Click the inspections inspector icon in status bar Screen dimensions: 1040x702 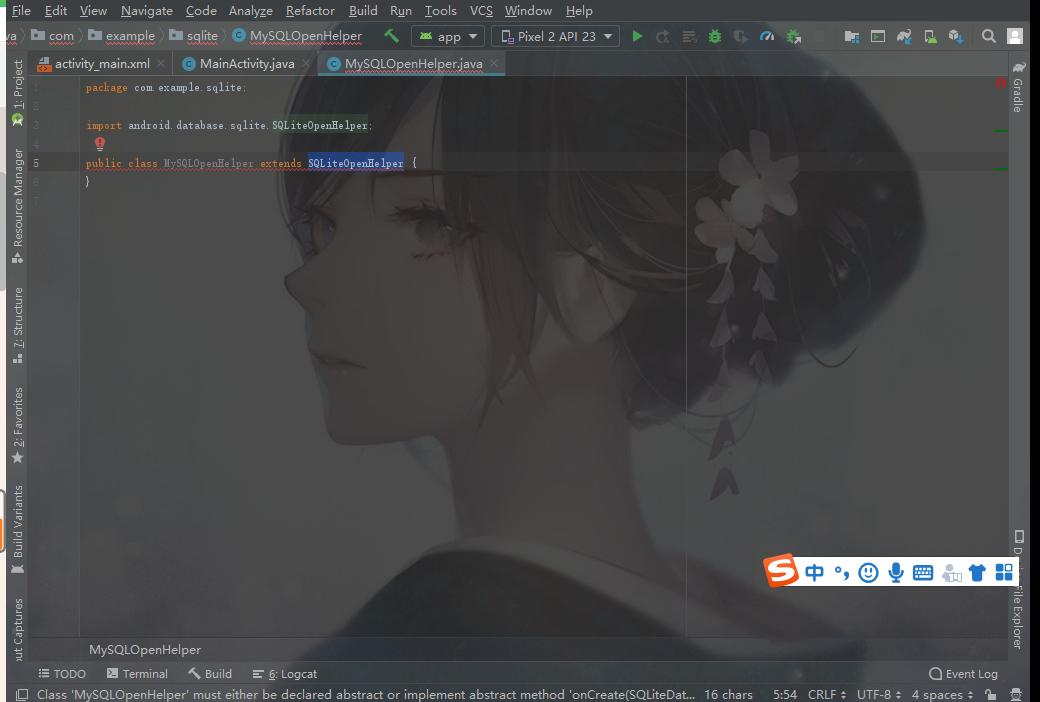pos(1015,694)
